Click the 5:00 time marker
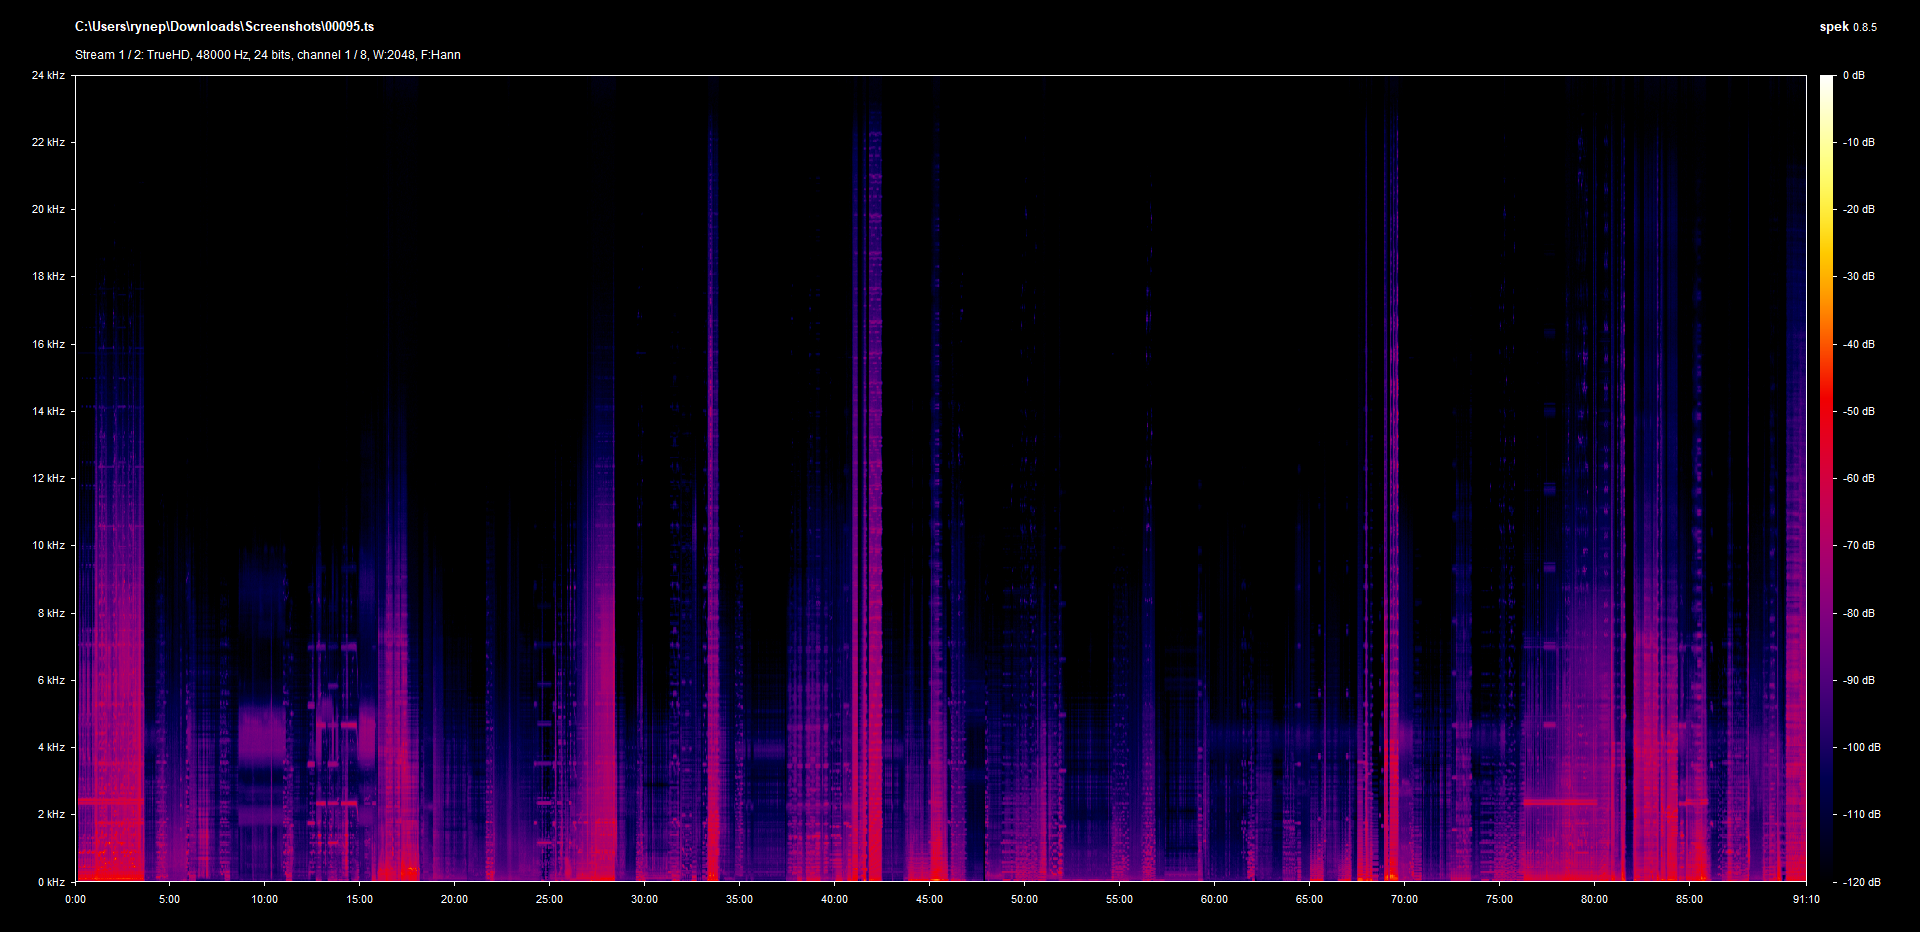Viewport: 1920px width, 932px height. [170, 900]
